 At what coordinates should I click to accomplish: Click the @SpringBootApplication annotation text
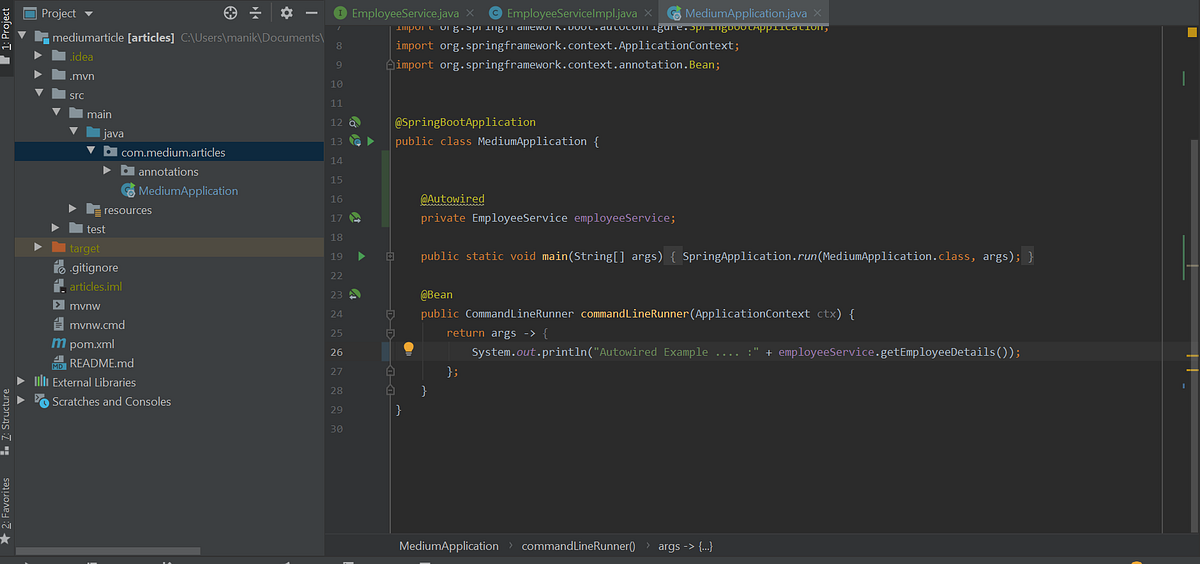pyautogui.click(x=465, y=122)
